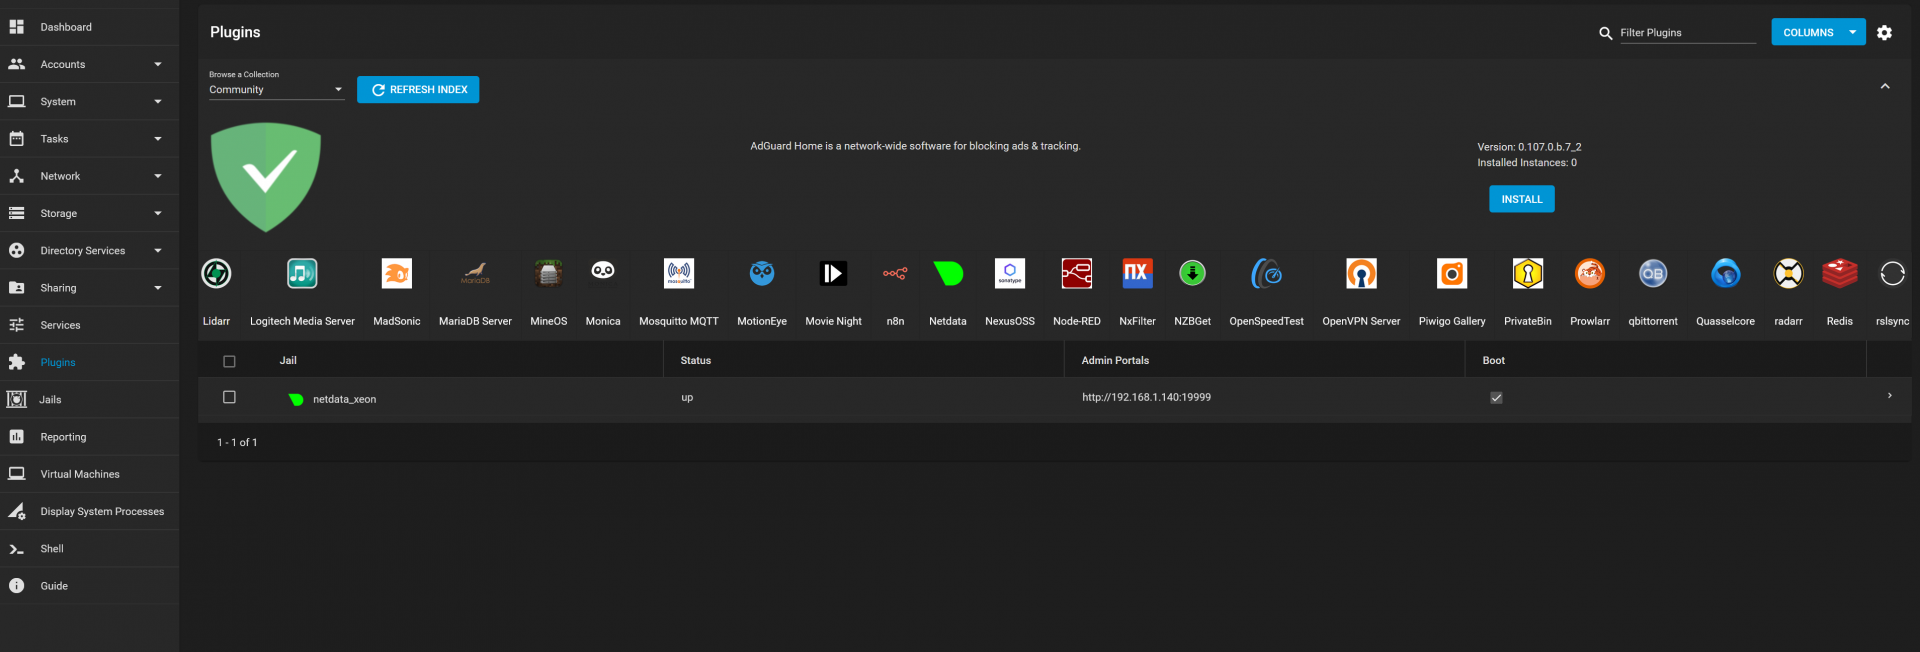The height and width of the screenshot is (652, 1920).
Task: Open Services in the sidebar
Action: point(89,325)
